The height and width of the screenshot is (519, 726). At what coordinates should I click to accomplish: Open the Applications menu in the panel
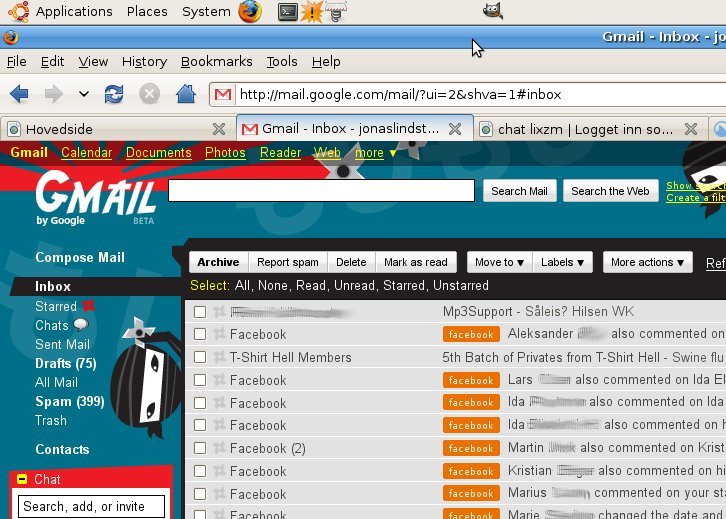(x=74, y=12)
